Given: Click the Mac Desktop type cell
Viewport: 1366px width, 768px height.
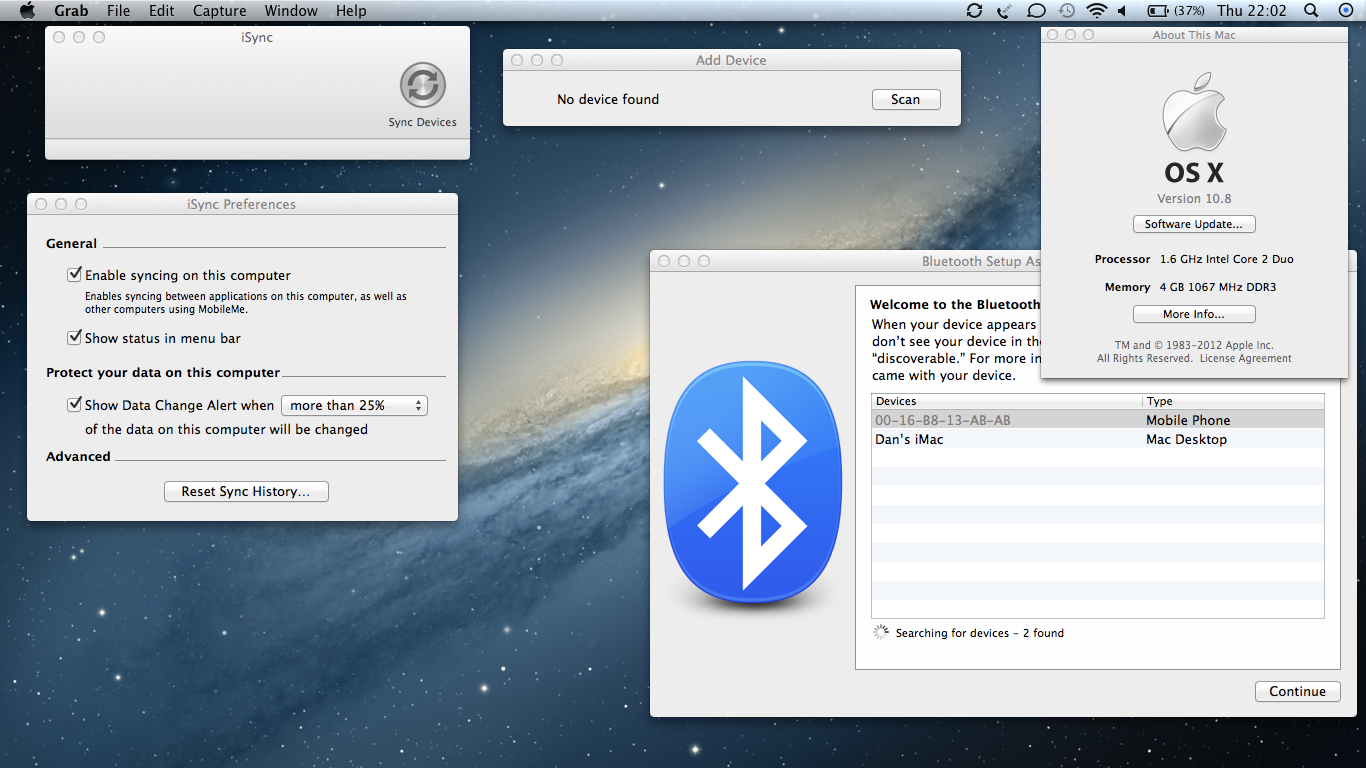Looking at the screenshot, I should tap(1186, 439).
